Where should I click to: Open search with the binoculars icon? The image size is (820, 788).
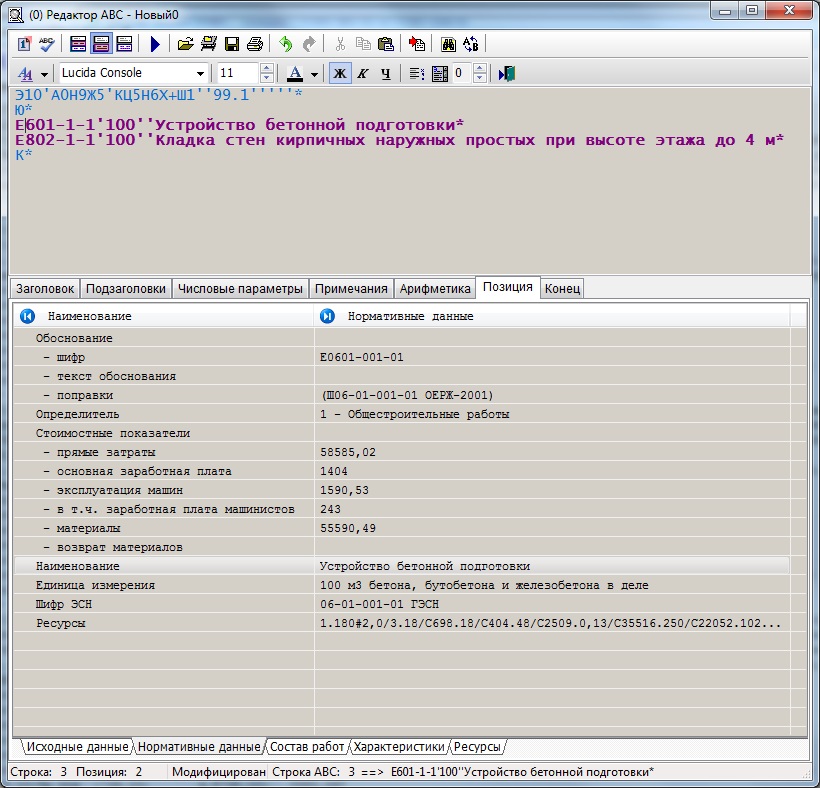click(x=448, y=44)
